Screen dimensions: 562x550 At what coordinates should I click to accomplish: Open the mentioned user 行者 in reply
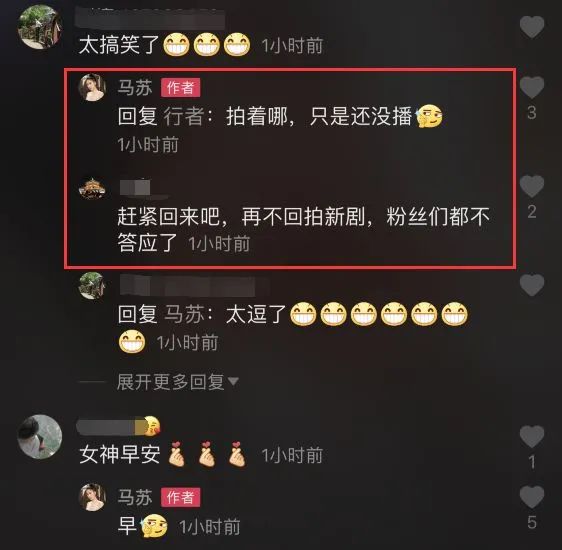pyautogui.click(x=184, y=116)
